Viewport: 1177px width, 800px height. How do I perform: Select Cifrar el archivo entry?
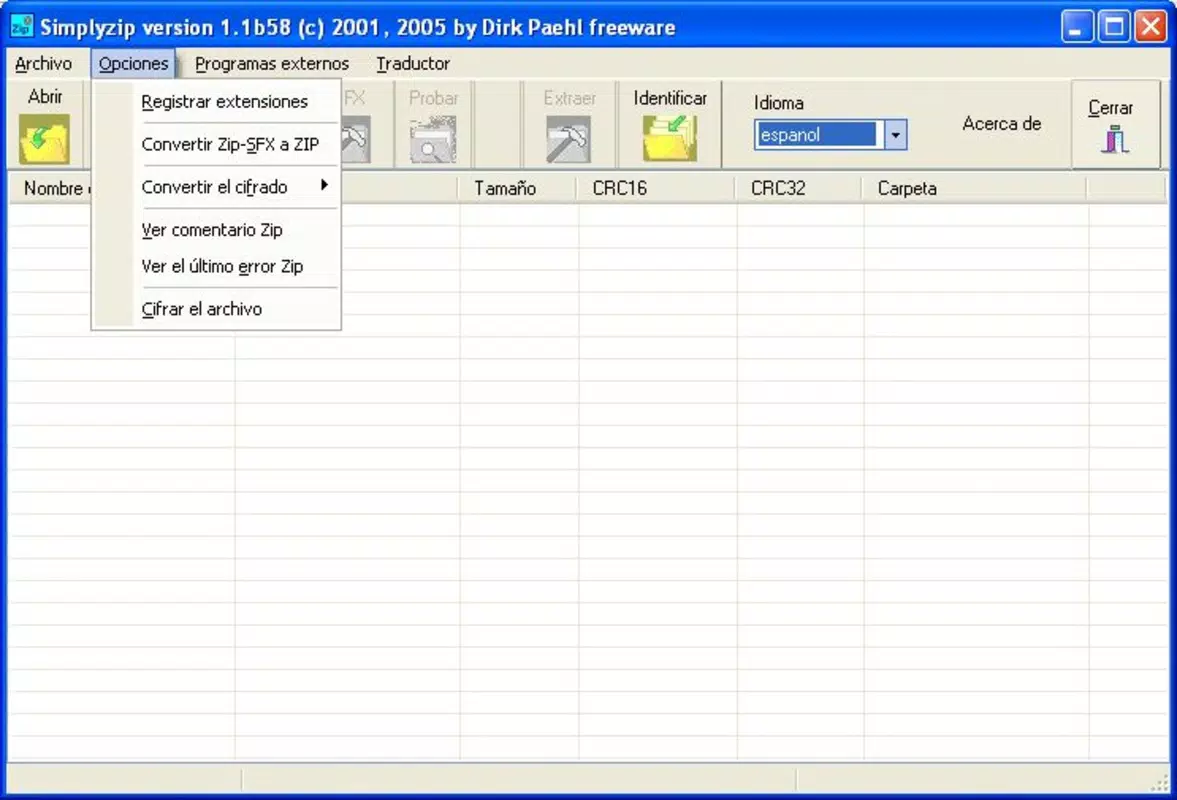(201, 308)
